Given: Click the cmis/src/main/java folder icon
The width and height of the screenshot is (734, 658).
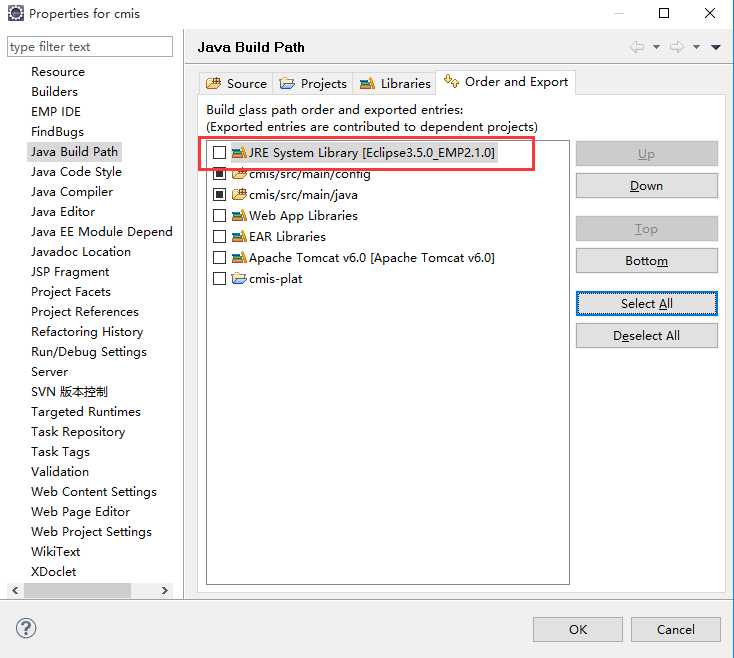Looking at the screenshot, I should 239,194.
